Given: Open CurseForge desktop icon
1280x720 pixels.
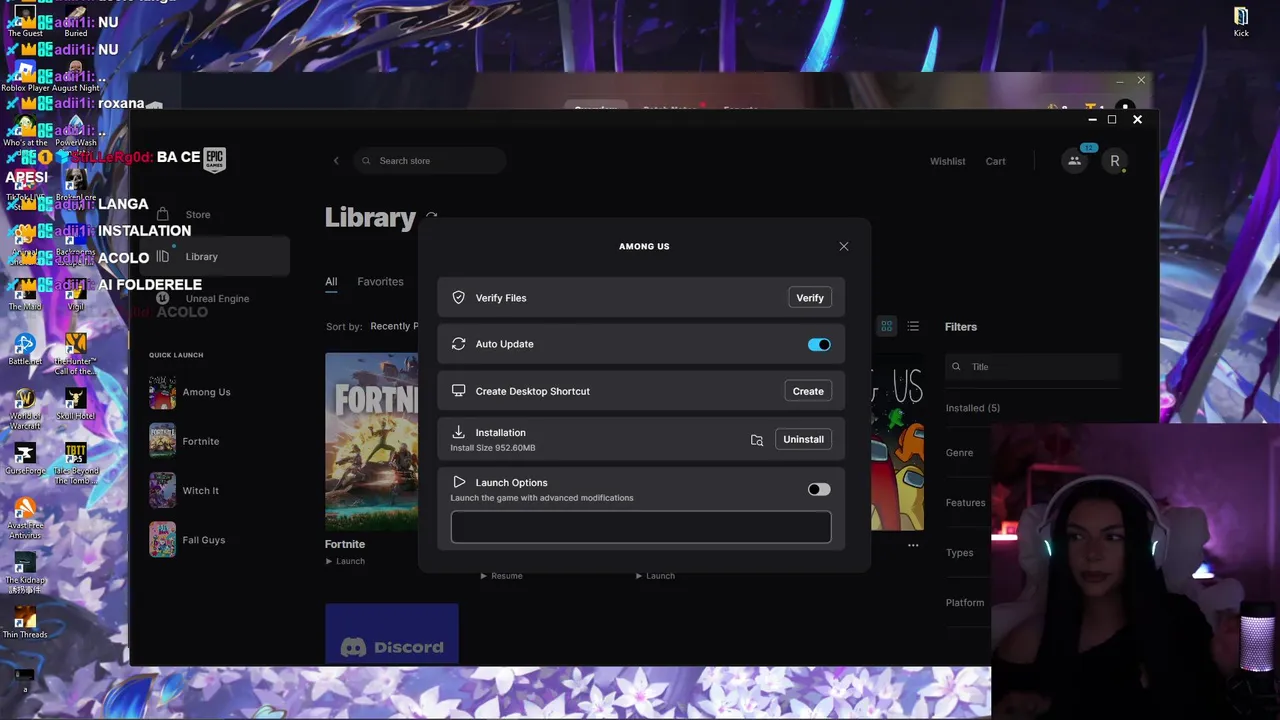Looking at the screenshot, I should 25,458.
